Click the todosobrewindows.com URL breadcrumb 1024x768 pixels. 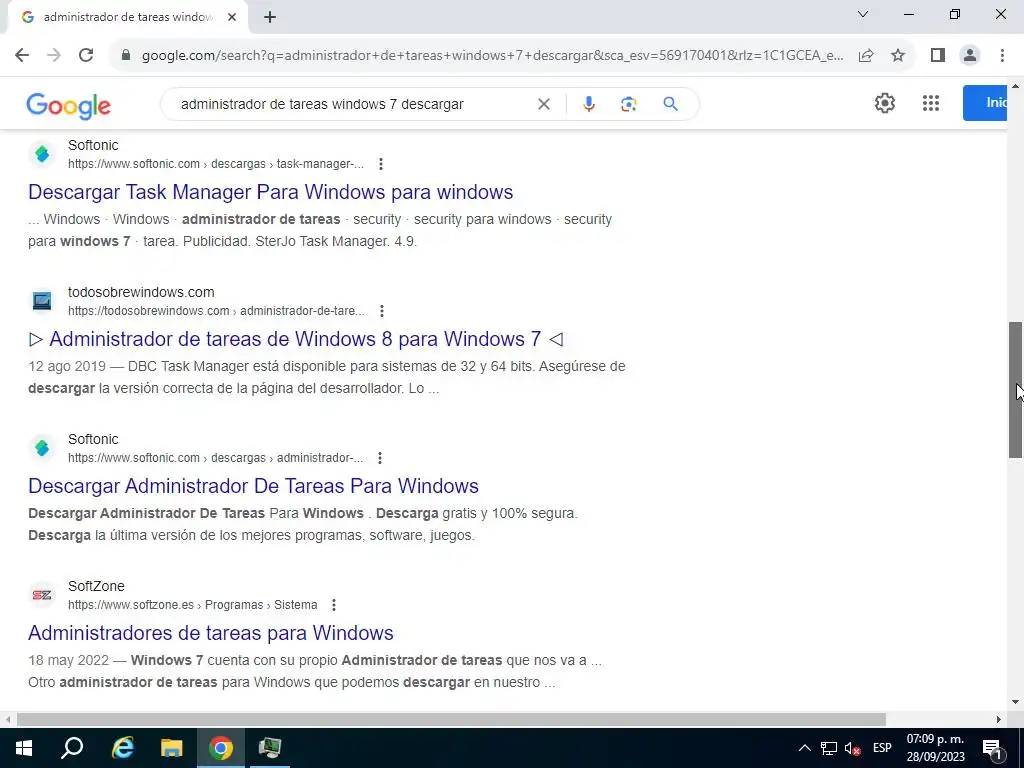(x=216, y=311)
